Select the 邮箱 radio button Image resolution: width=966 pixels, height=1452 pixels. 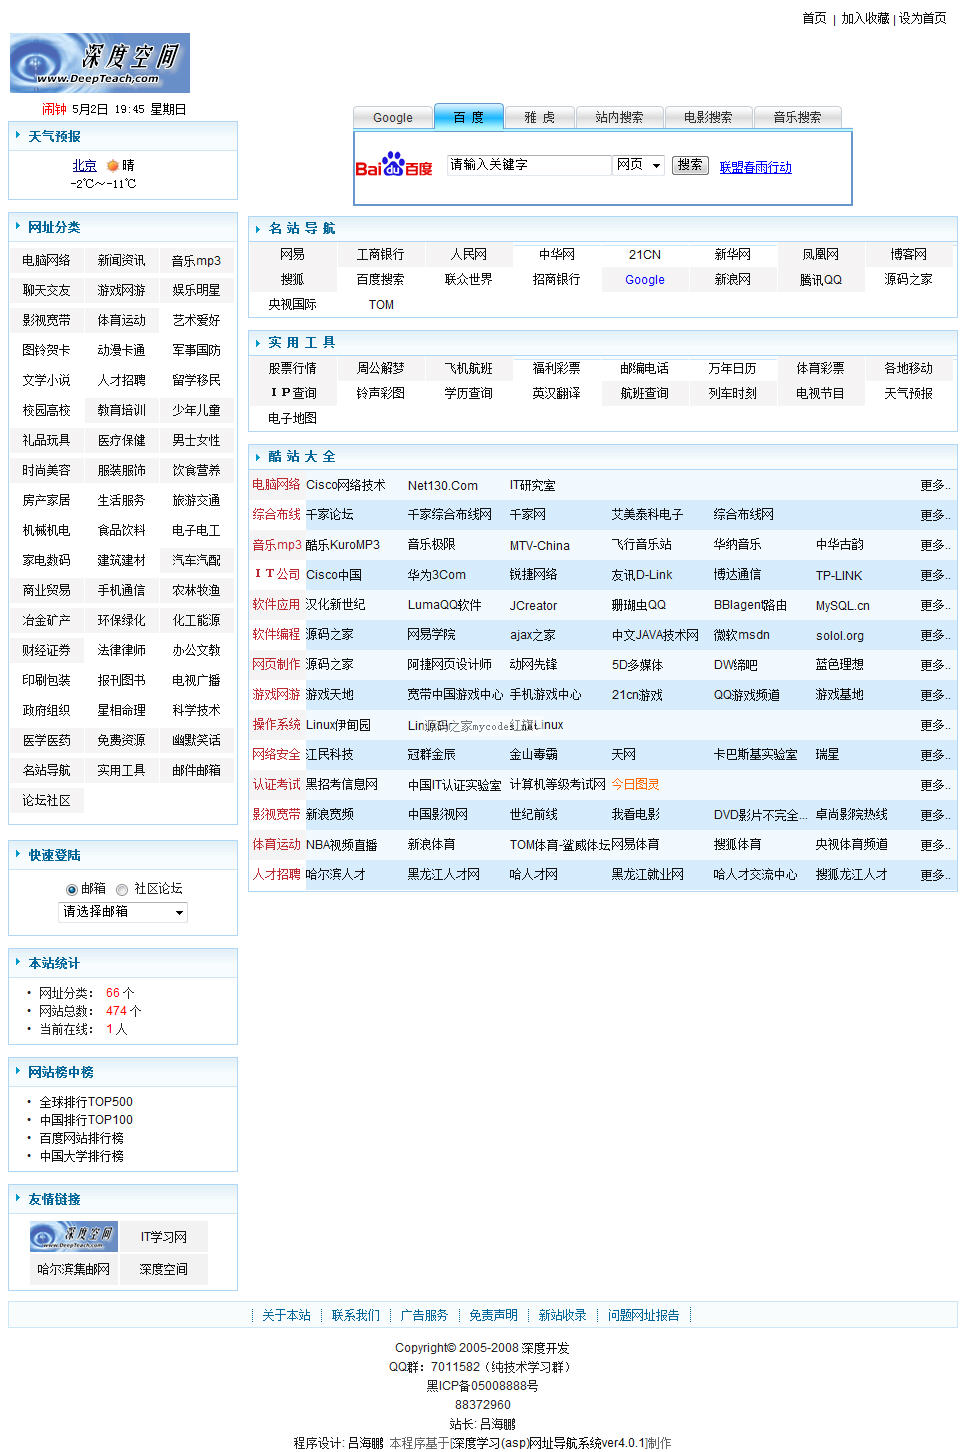(x=71, y=889)
